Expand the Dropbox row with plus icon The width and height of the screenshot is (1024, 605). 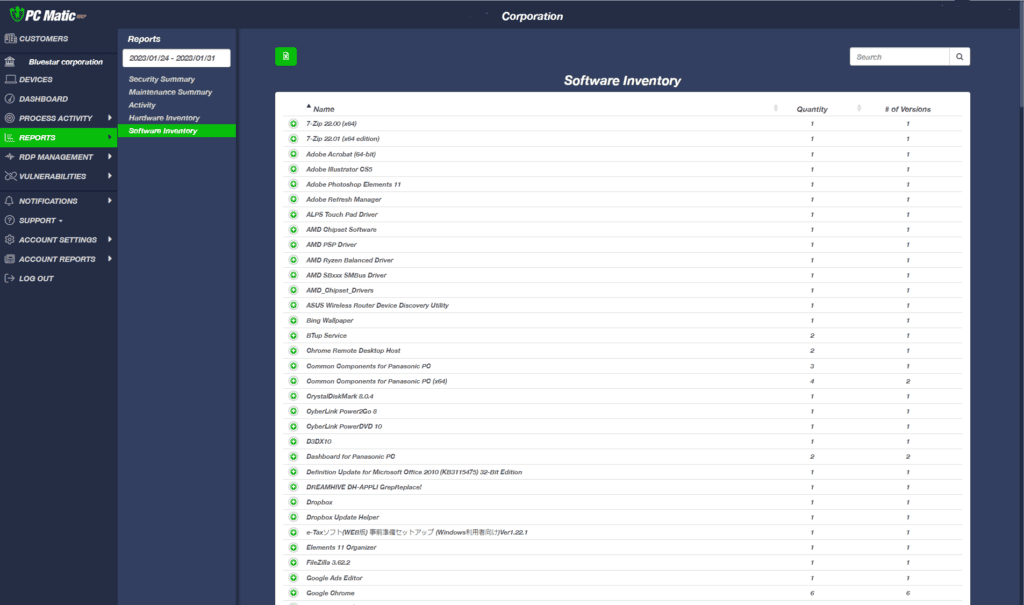point(293,502)
